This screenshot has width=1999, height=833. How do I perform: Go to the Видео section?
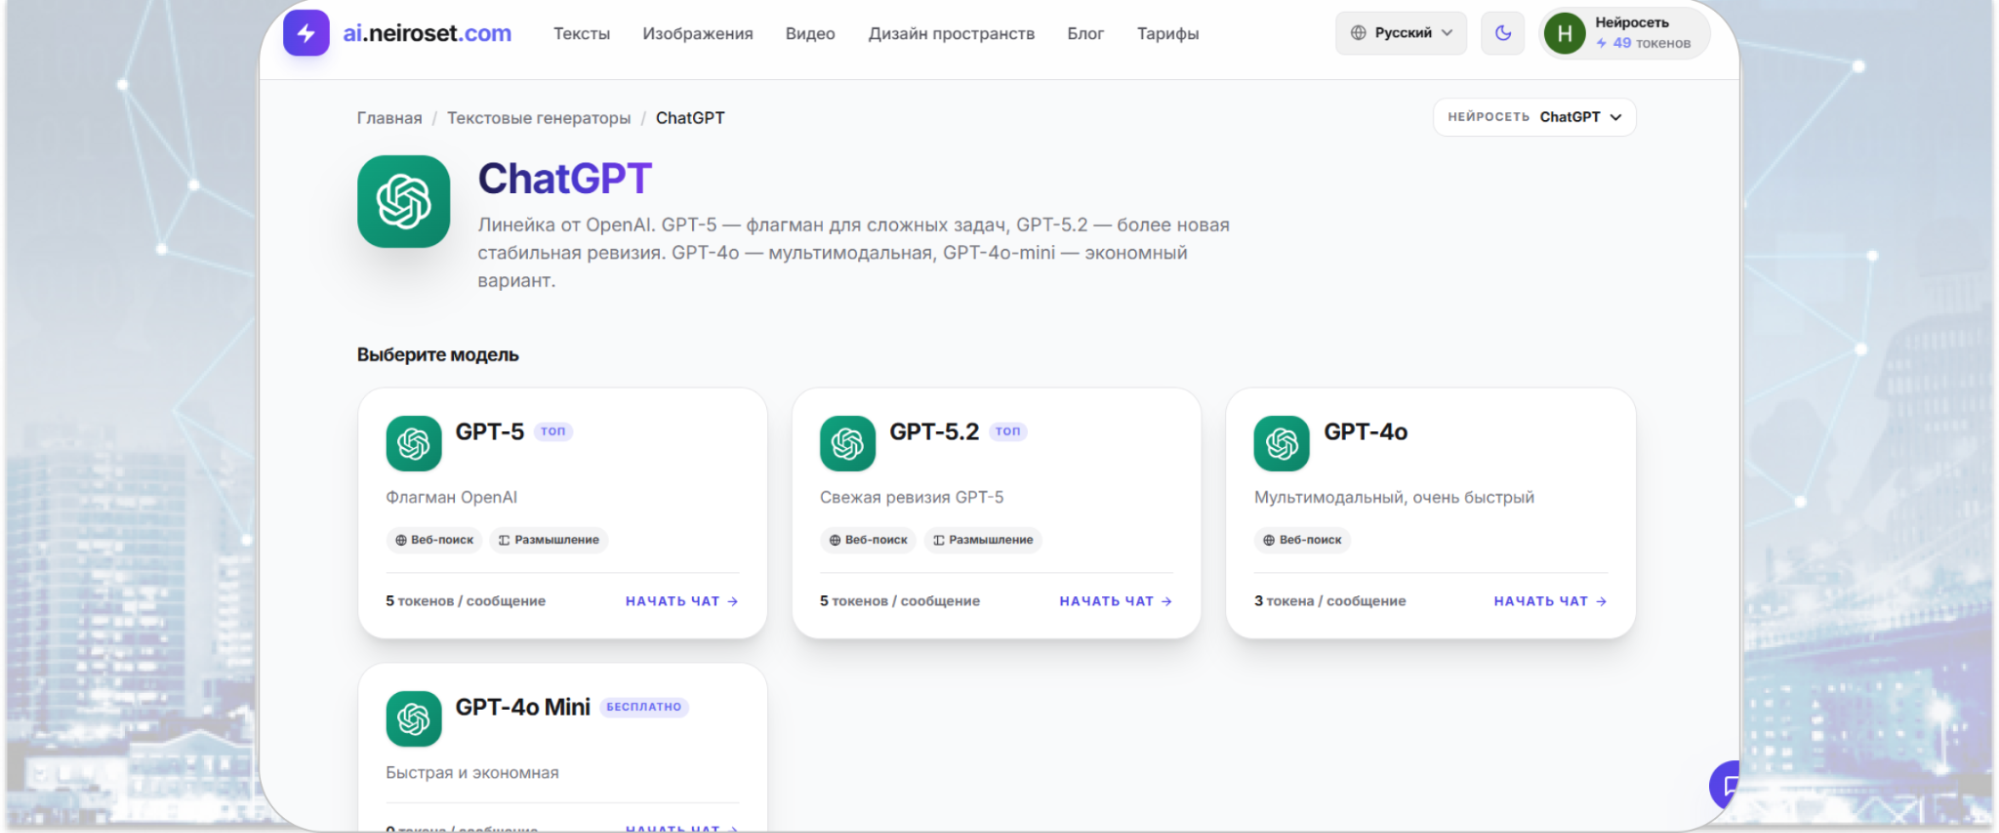[810, 34]
